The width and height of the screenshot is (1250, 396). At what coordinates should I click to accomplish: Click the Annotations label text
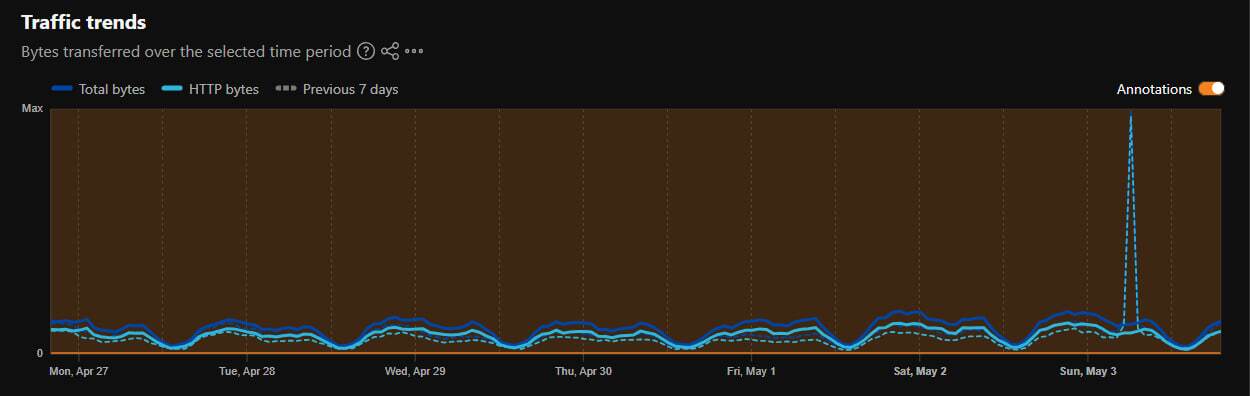(1154, 89)
